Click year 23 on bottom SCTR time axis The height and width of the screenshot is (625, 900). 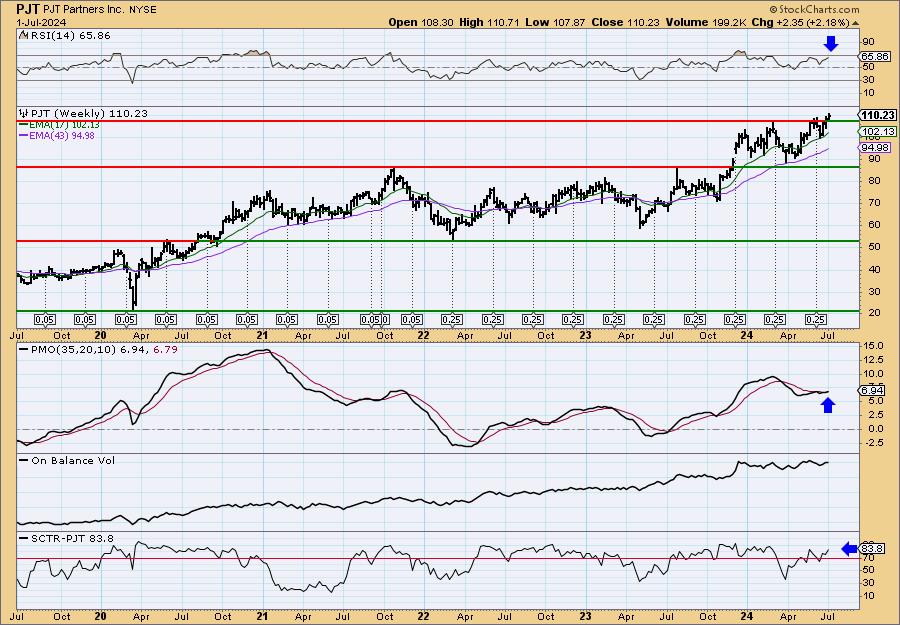pyautogui.click(x=585, y=616)
